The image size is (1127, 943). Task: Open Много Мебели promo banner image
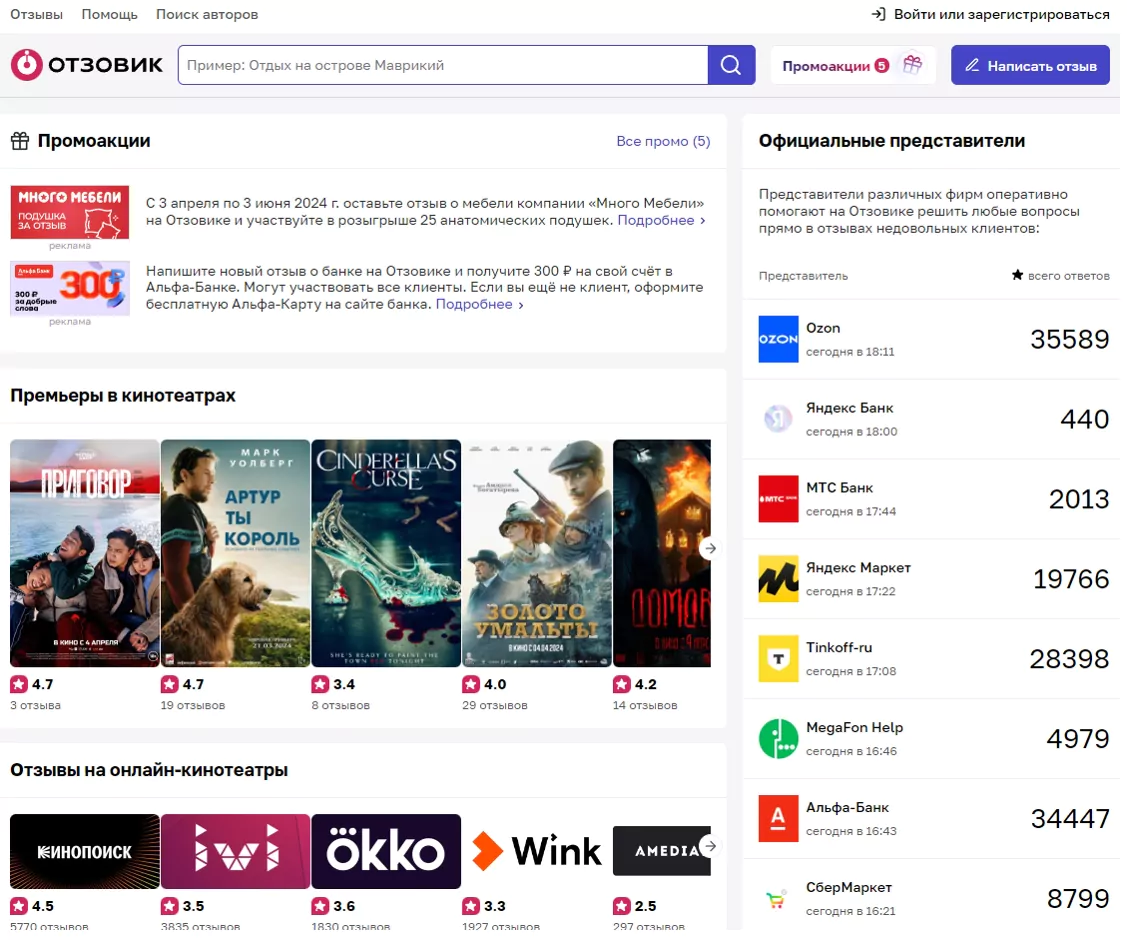[x=70, y=213]
